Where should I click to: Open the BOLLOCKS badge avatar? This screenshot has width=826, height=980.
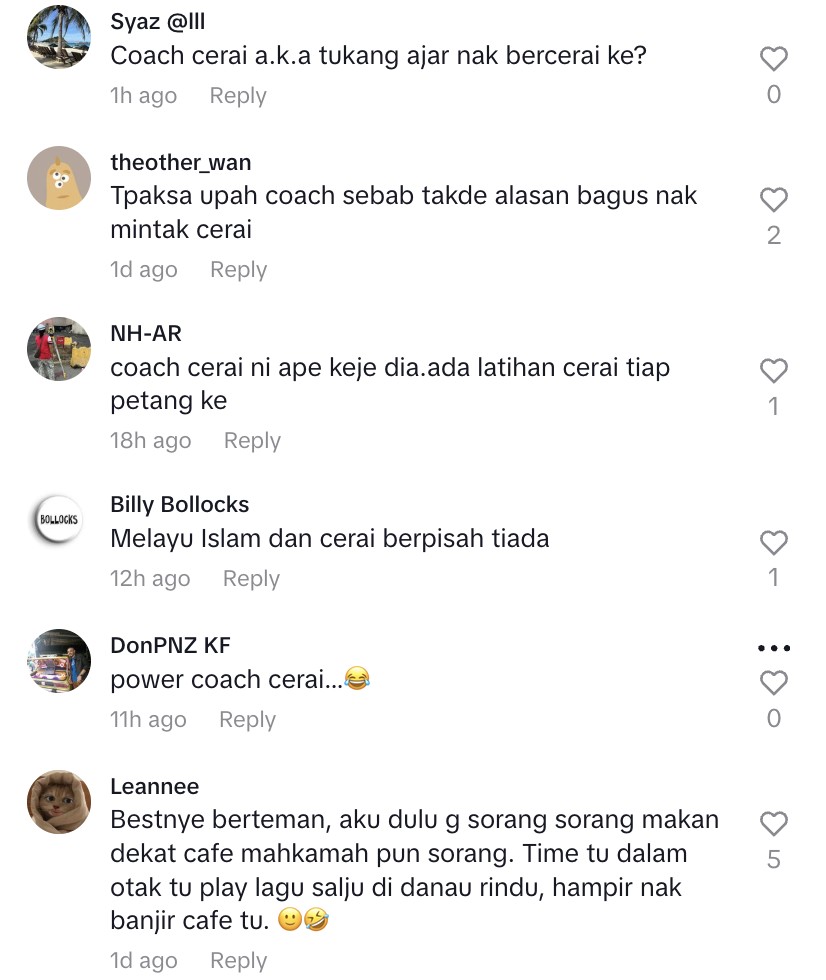(x=59, y=520)
